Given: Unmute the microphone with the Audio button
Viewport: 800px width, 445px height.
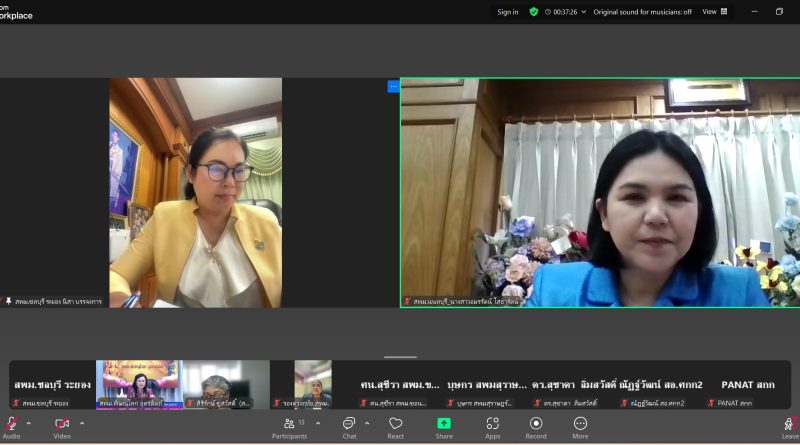Looking at the screenshot, I should click(x=11, y=424).
